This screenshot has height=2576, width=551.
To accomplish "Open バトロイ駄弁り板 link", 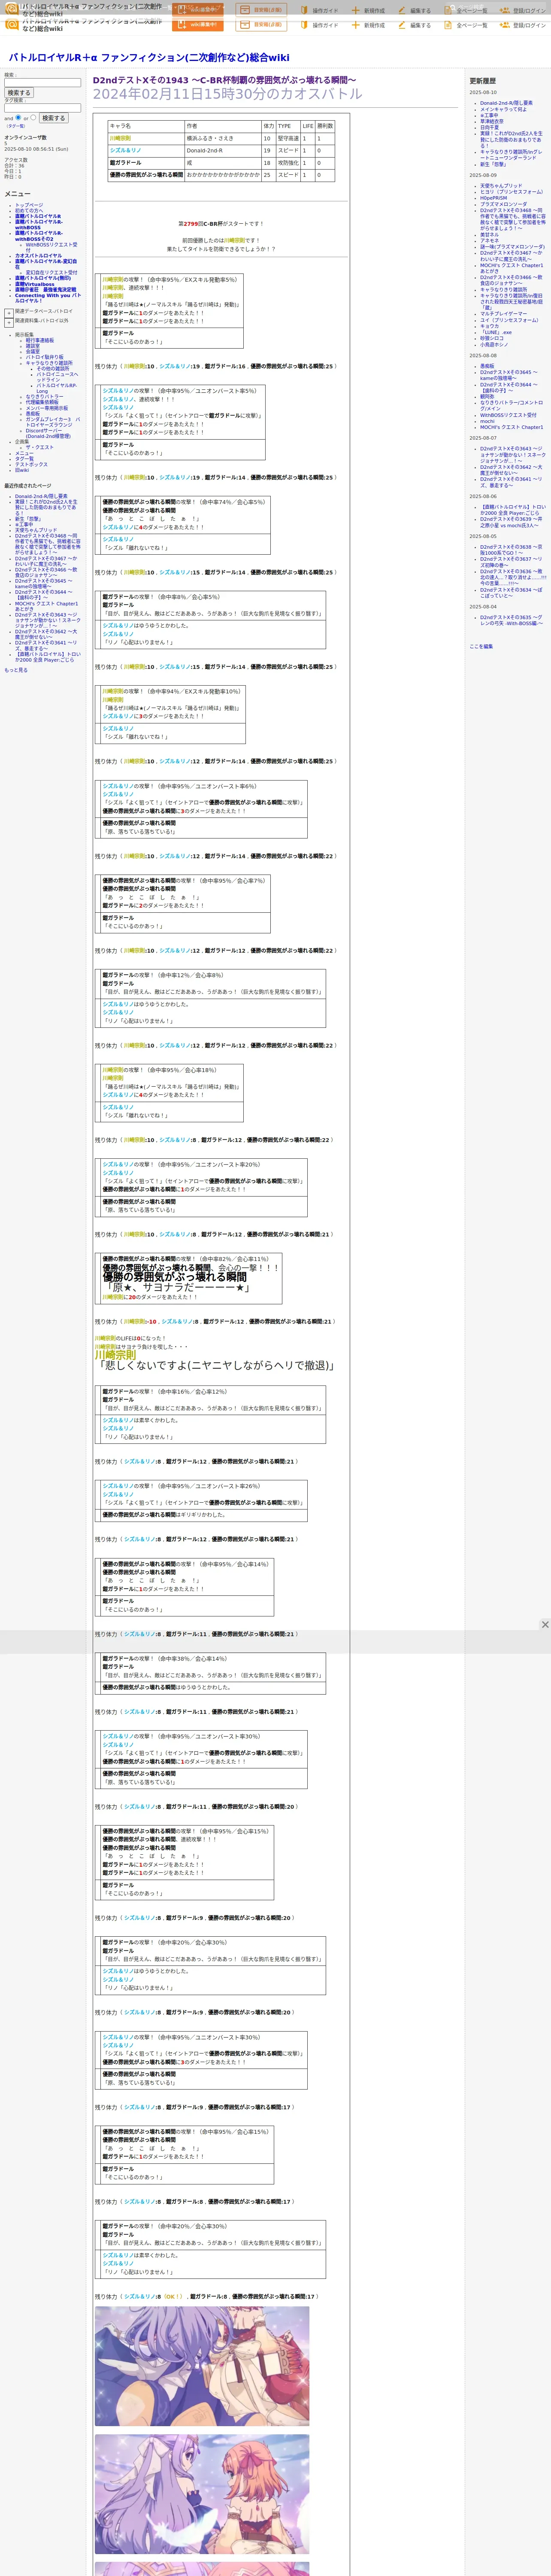I will pyautogui.click(x=44, y=357).
